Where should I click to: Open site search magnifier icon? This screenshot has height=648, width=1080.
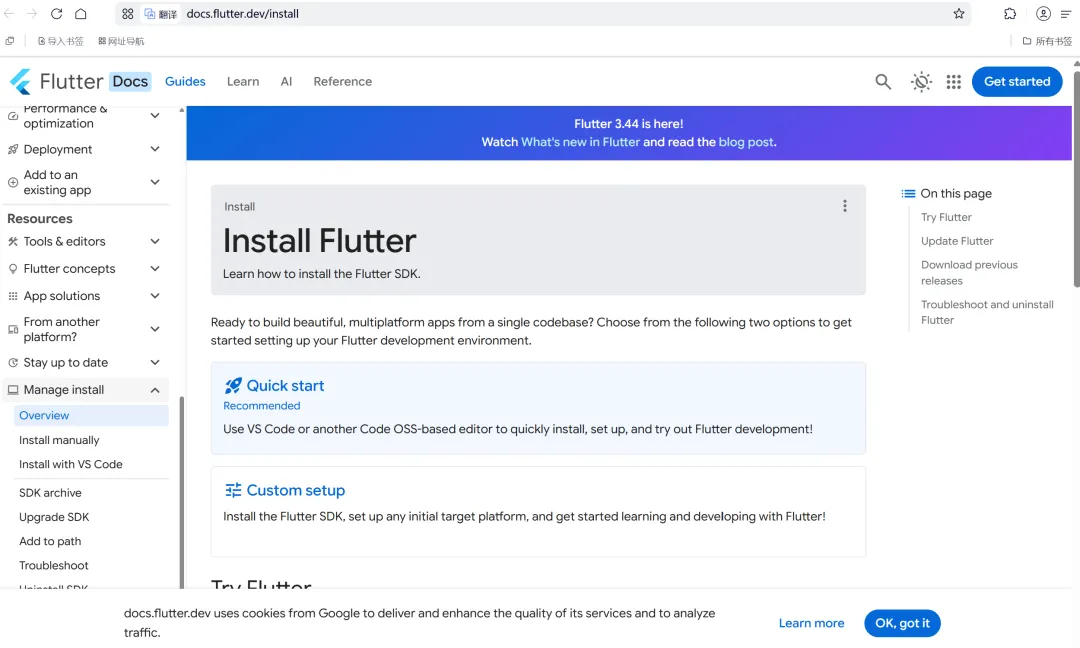(883, 81)
